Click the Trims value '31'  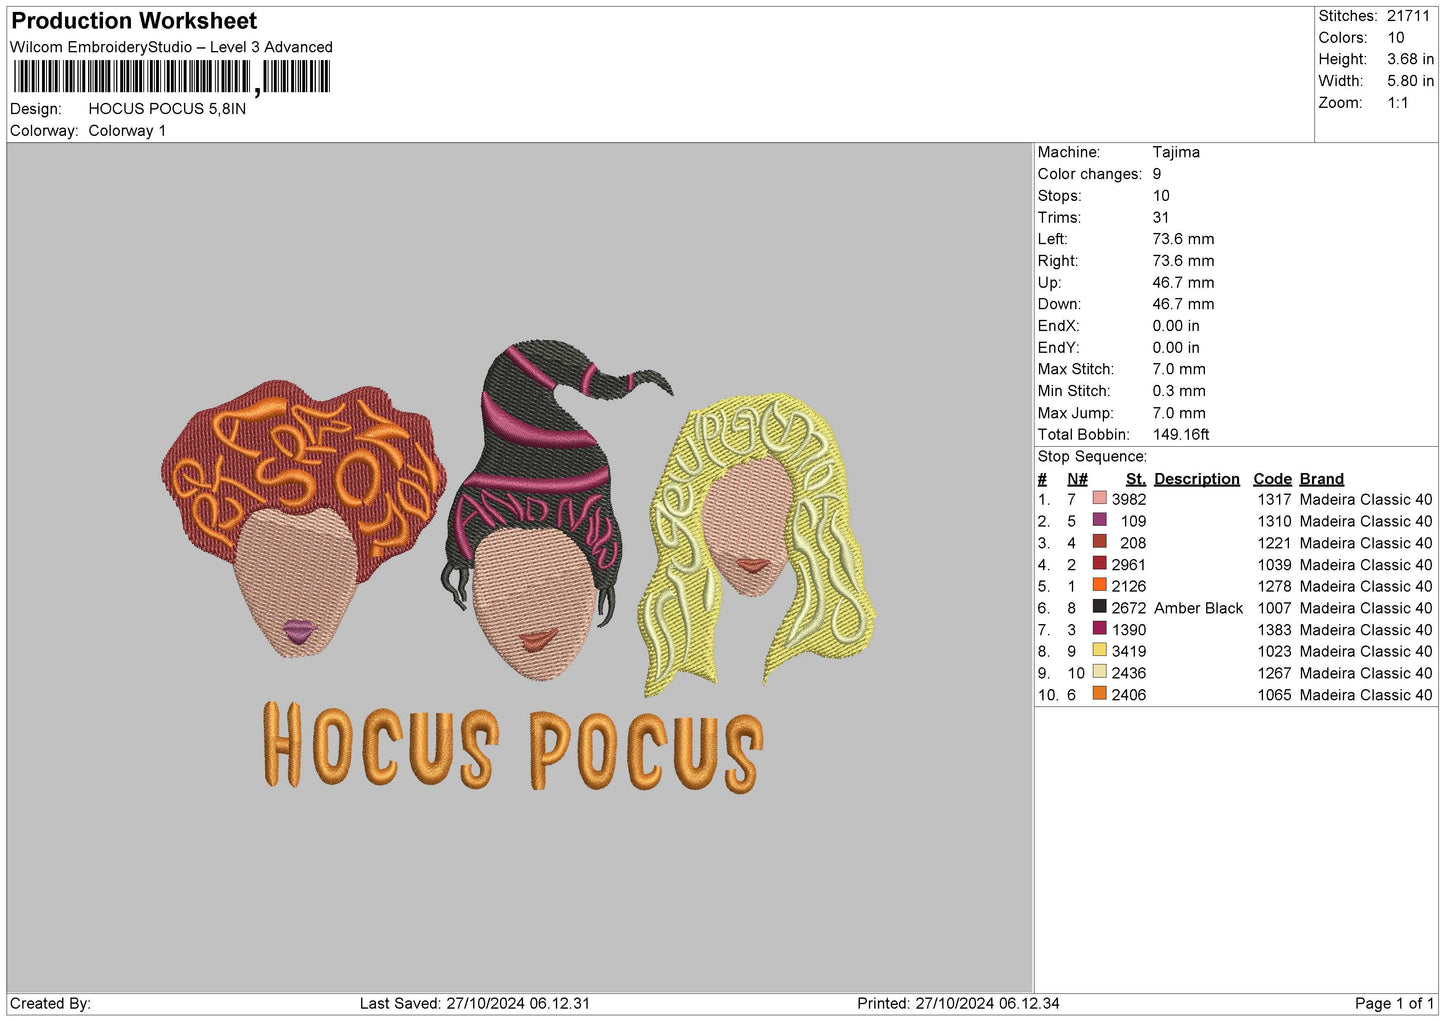(1161, 217)
